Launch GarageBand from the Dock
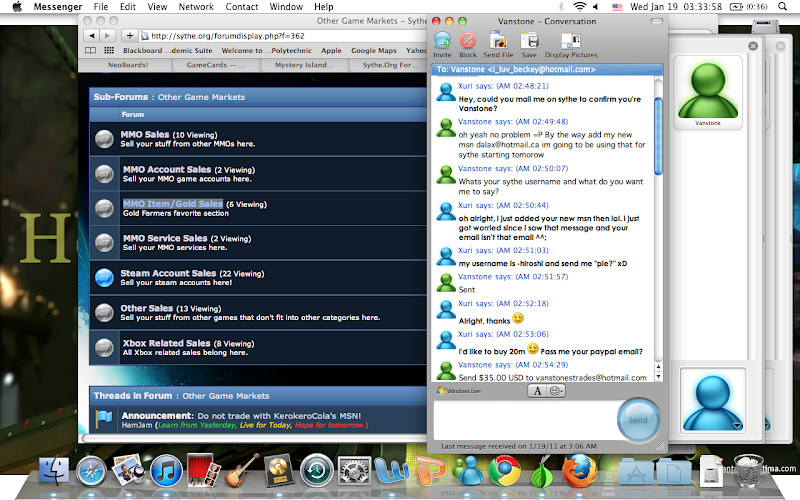Screen dimensions: 800x500 [241, 470]
